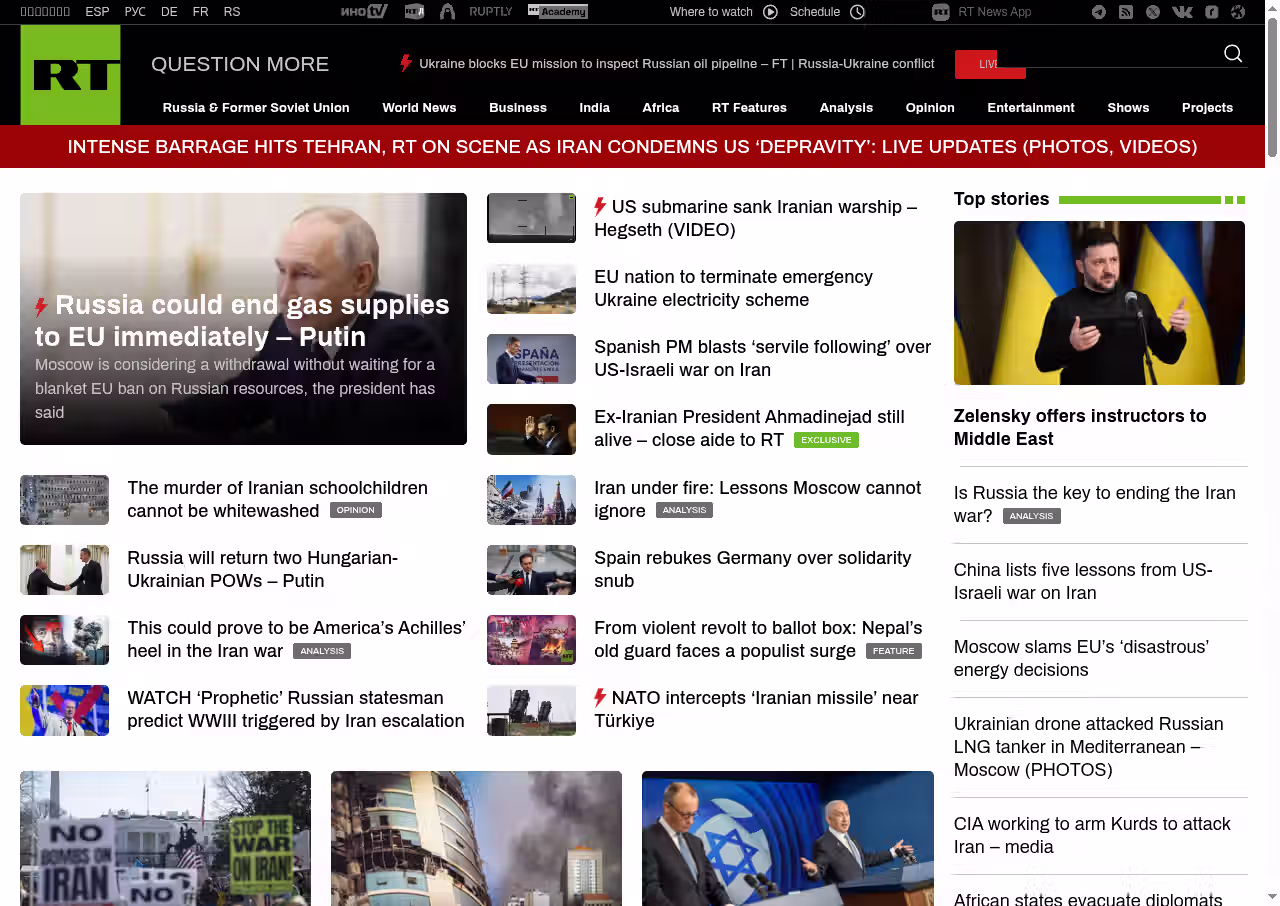Open the RSS feed icon
1280x906 pixels.
(x=1126, y=12)
